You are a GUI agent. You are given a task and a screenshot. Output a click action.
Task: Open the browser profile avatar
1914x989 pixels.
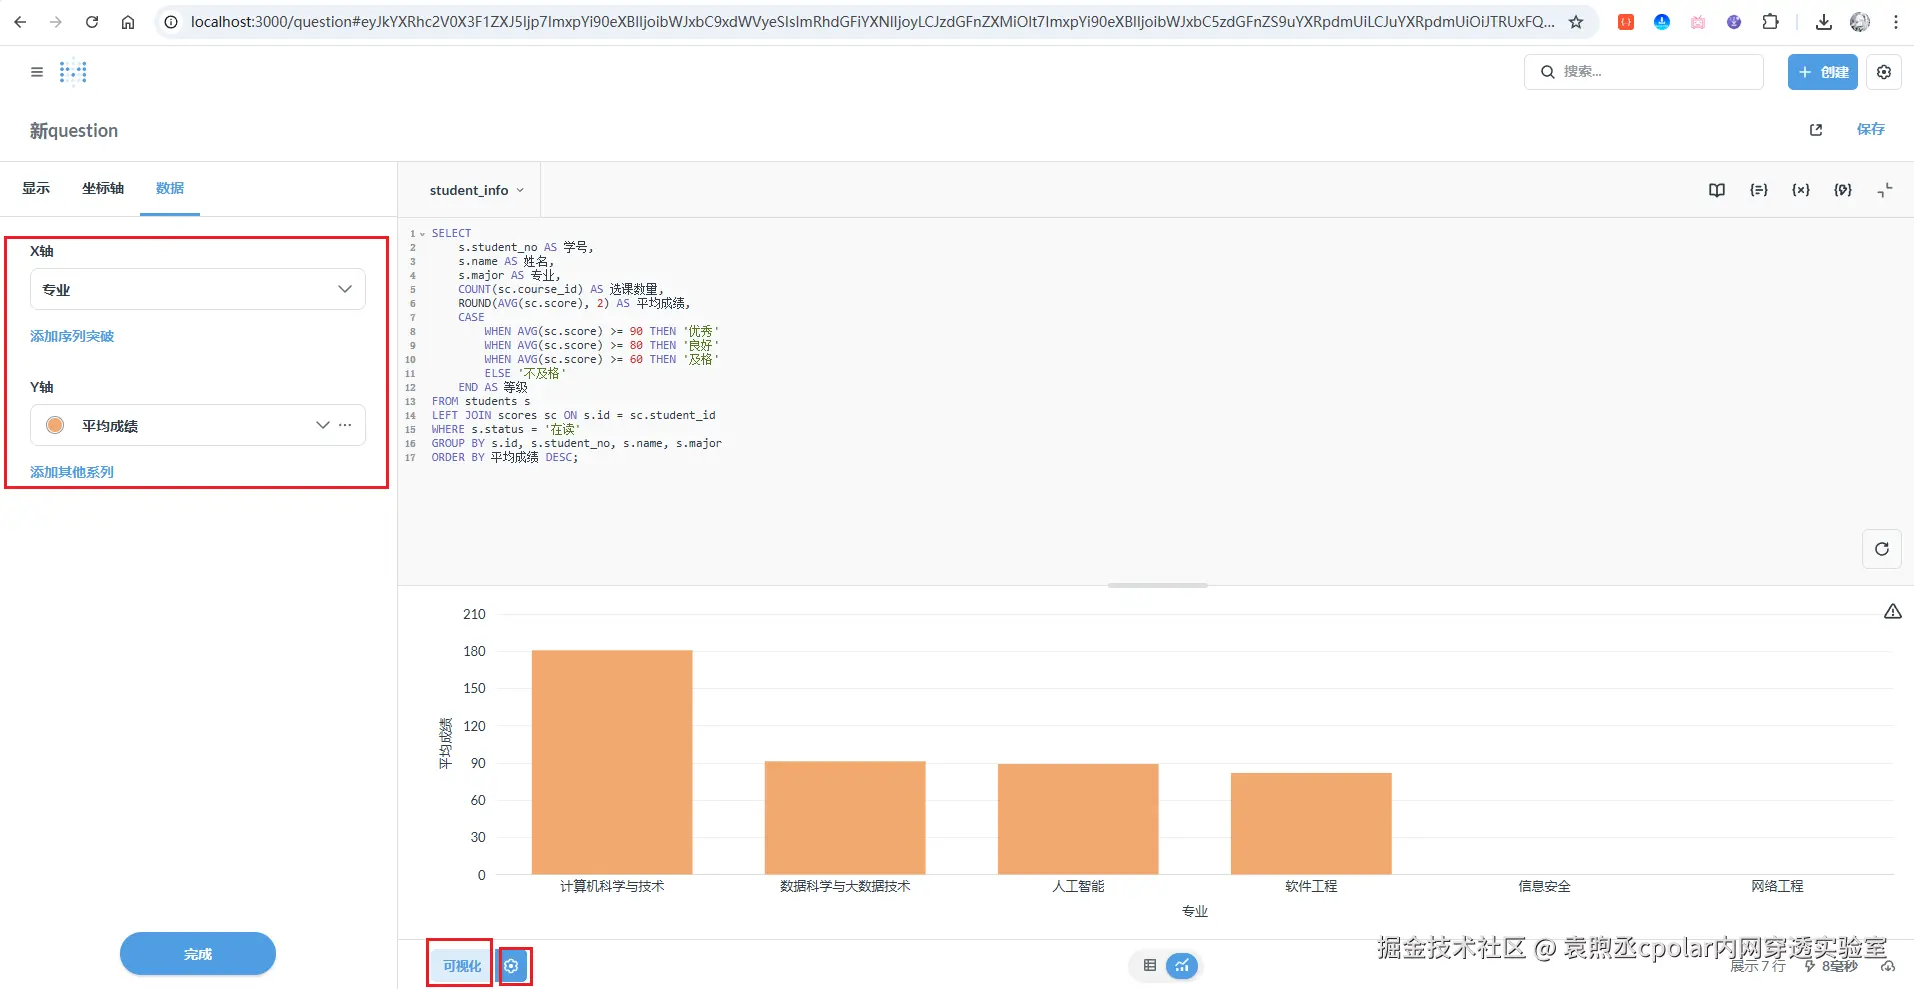1860,22
